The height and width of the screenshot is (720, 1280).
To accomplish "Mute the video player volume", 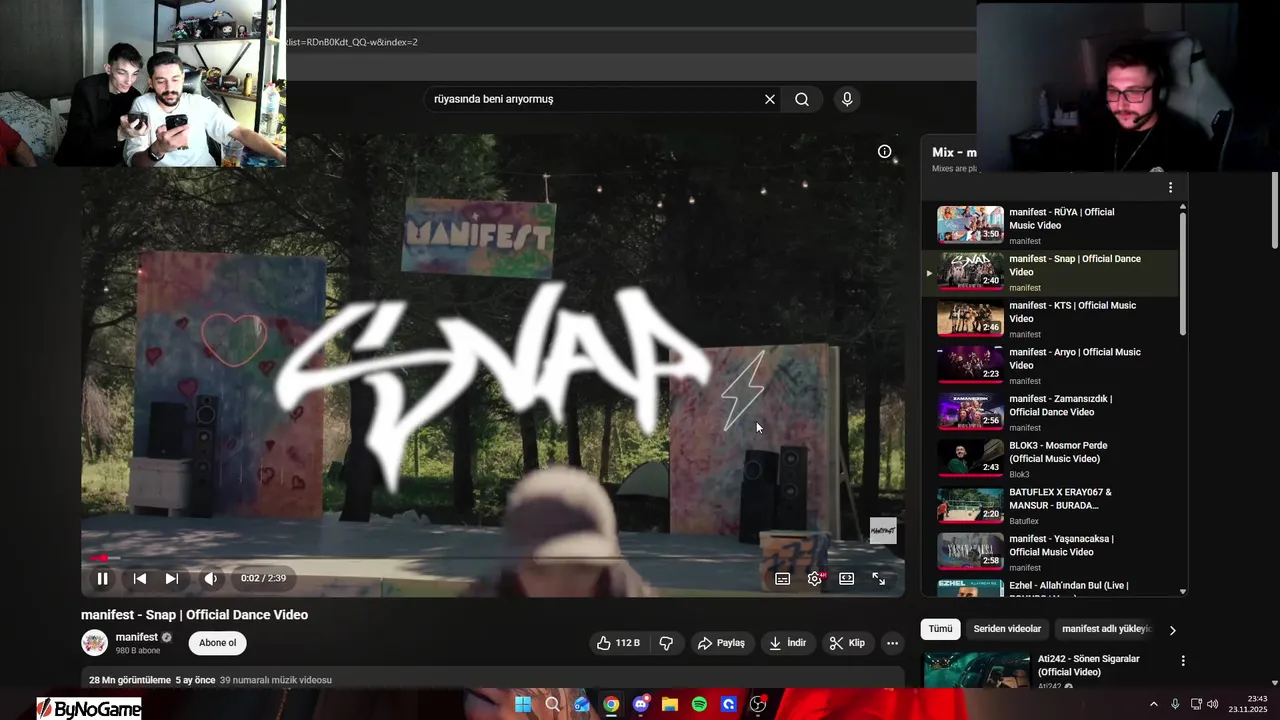I will point(211,578).
